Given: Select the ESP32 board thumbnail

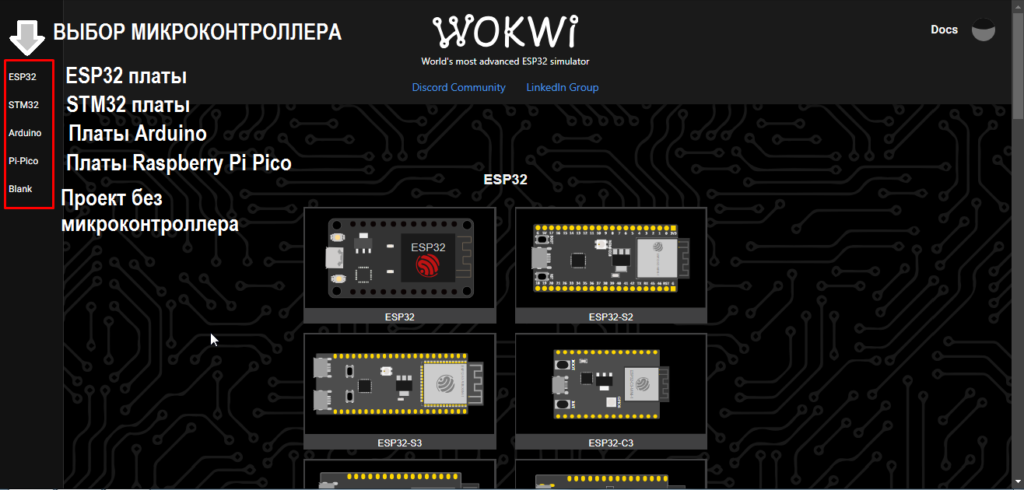Looking at the screenshot, I should pos(400,259).
